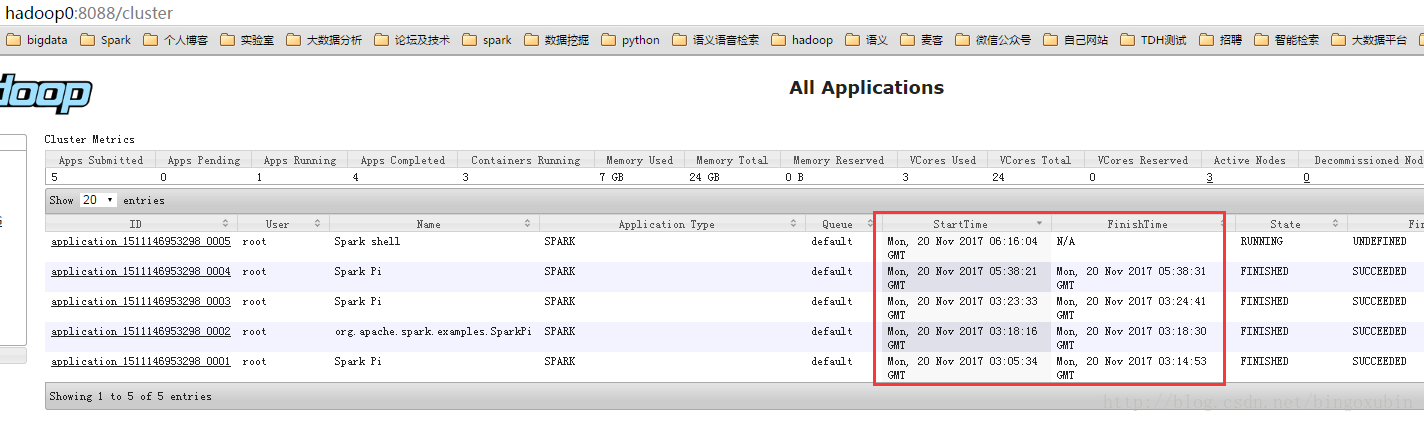Open the 智能检索 bookmark folder
The width and height of the screenshot is (1424, 422).
tap(1286, 40)
